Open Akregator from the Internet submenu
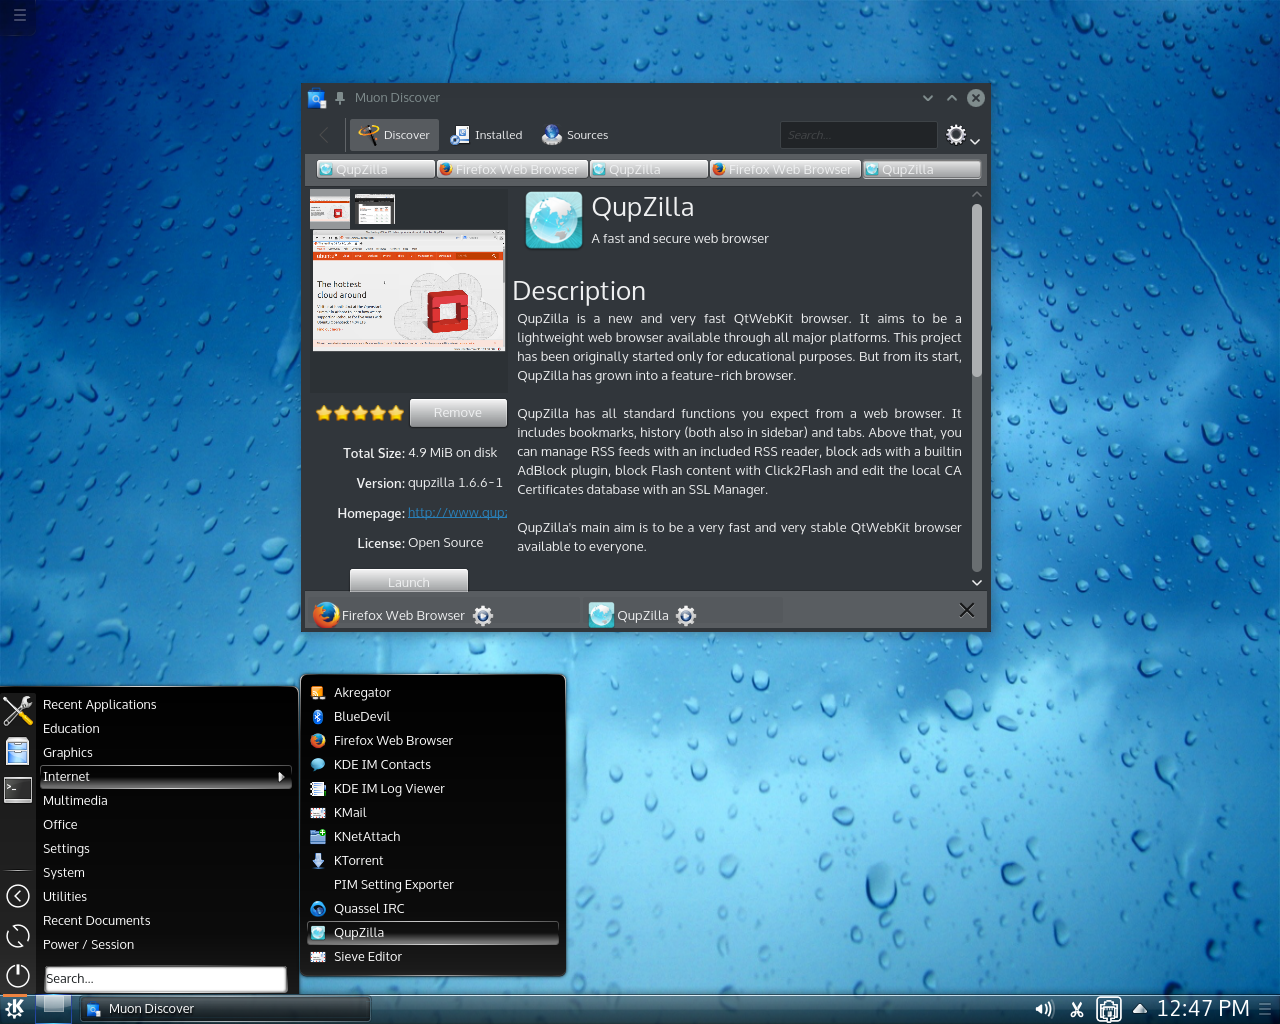 432,692
